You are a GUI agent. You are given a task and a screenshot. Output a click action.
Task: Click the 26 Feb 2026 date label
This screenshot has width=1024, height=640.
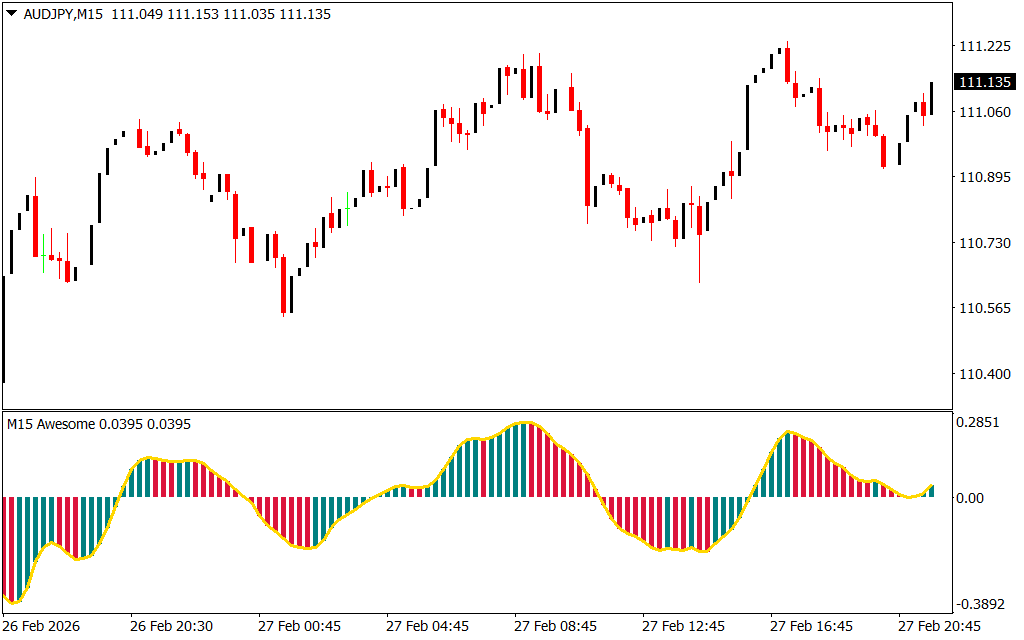click(x=41, y=626)
